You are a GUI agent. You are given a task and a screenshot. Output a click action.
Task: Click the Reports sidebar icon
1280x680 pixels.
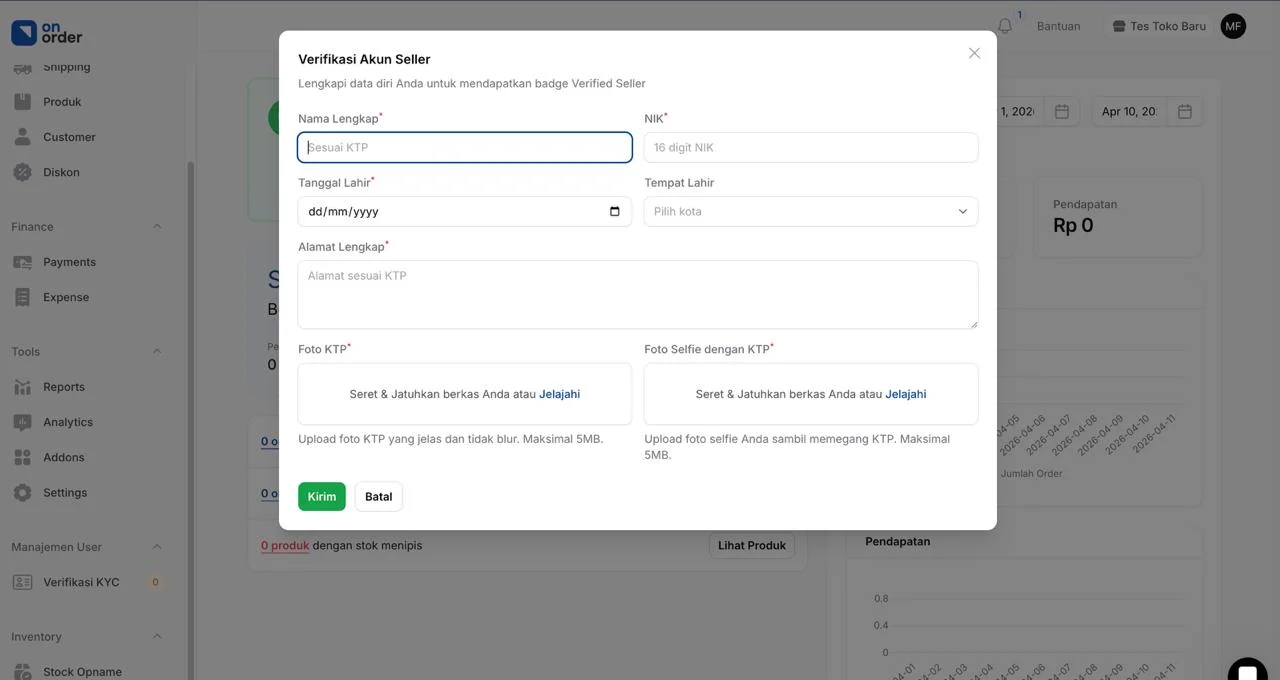coord(22,387)
